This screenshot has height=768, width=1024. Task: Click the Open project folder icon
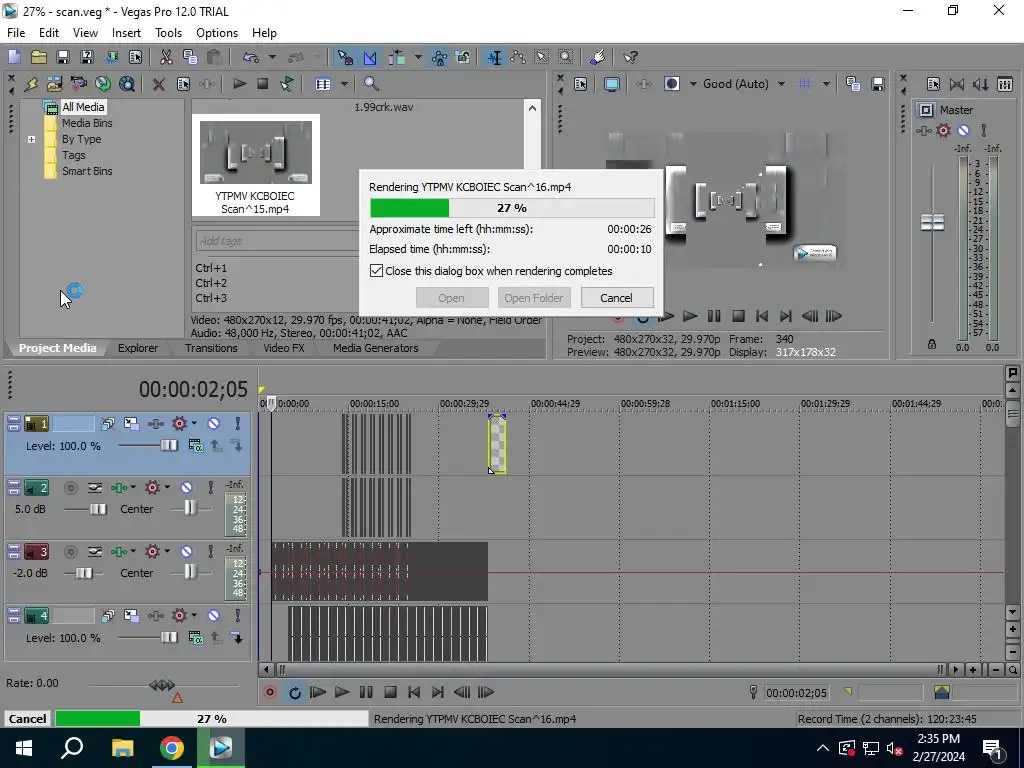[x=39, y=57]
